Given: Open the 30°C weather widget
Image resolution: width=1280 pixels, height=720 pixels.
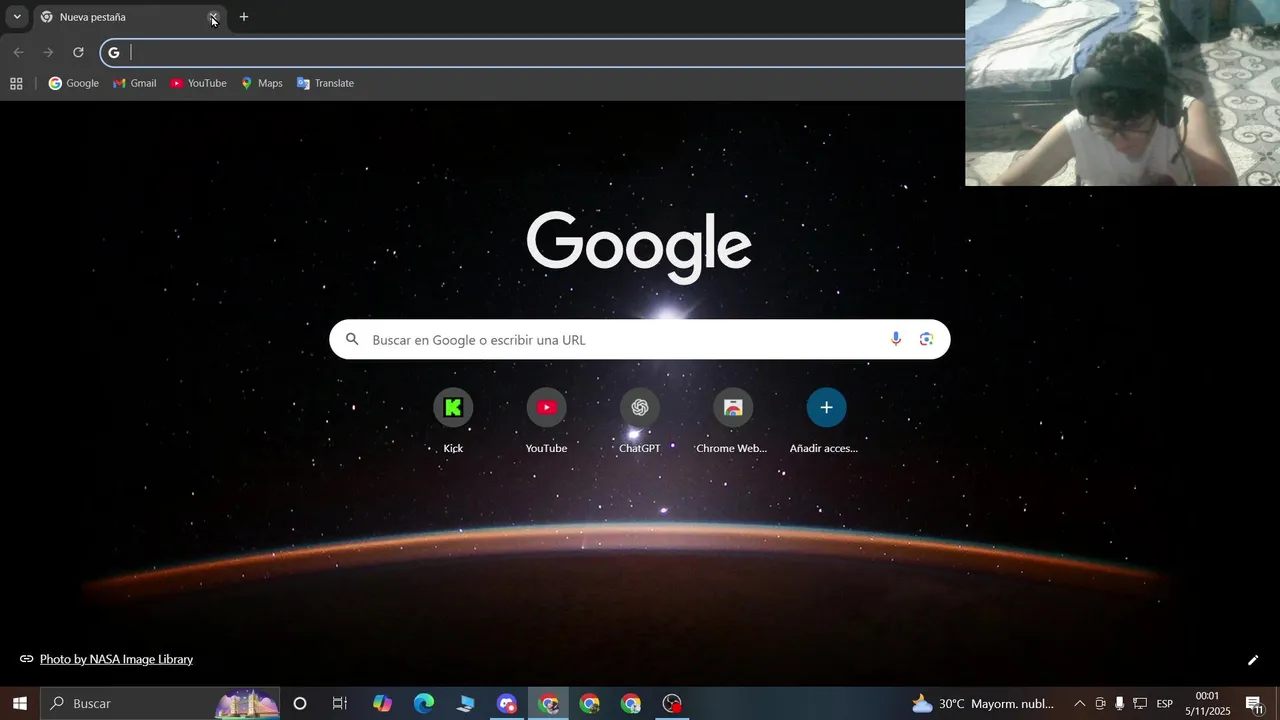Looking at the screenshot, I should click(982, 703).
